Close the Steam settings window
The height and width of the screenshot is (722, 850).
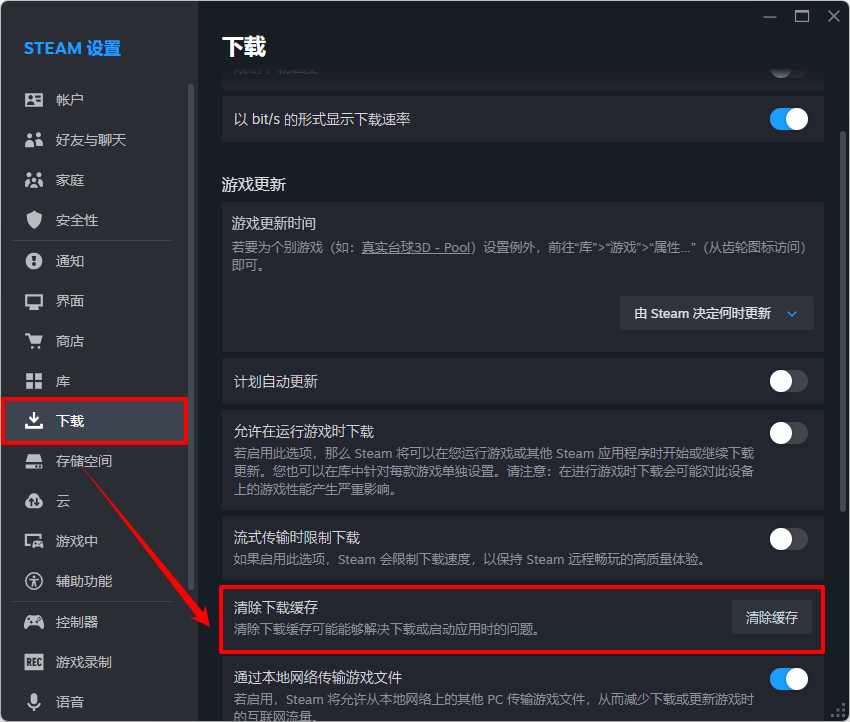tap(834, 16)
